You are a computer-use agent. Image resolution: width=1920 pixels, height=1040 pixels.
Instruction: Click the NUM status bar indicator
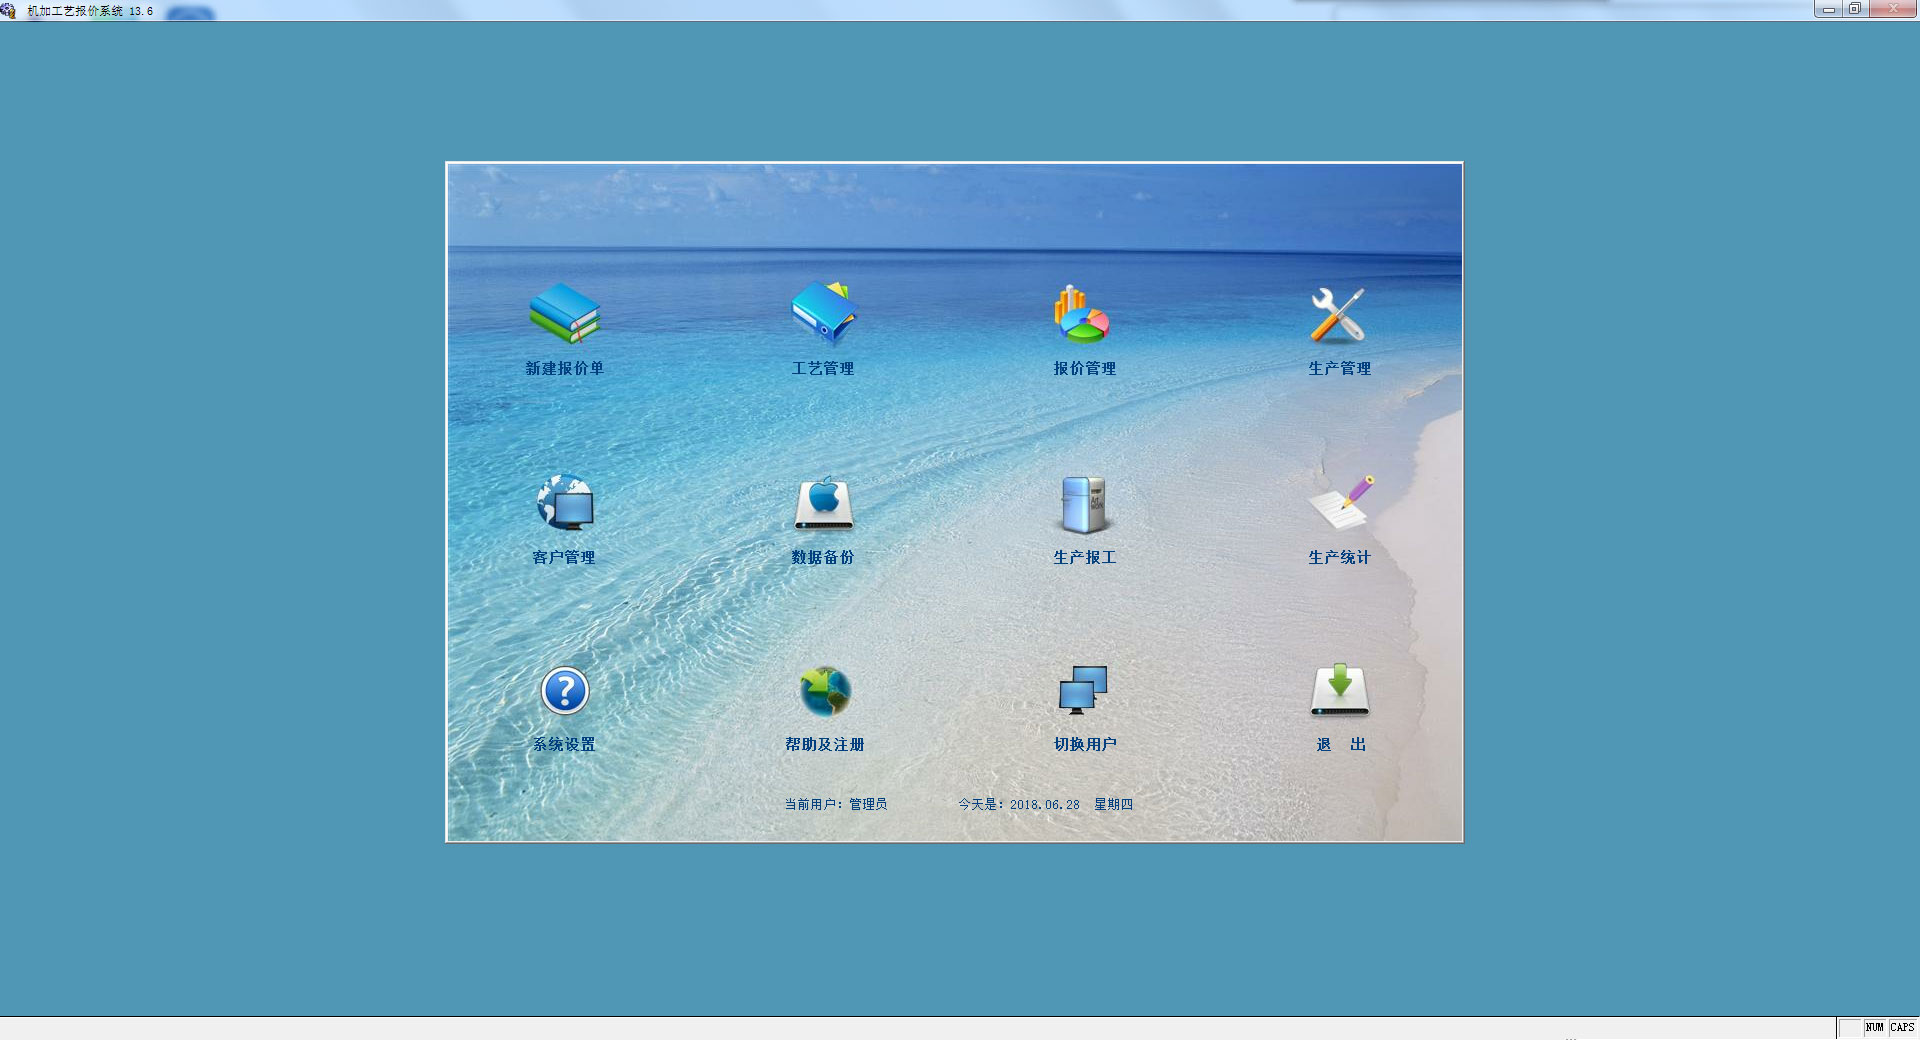tap(1875, 1027)
